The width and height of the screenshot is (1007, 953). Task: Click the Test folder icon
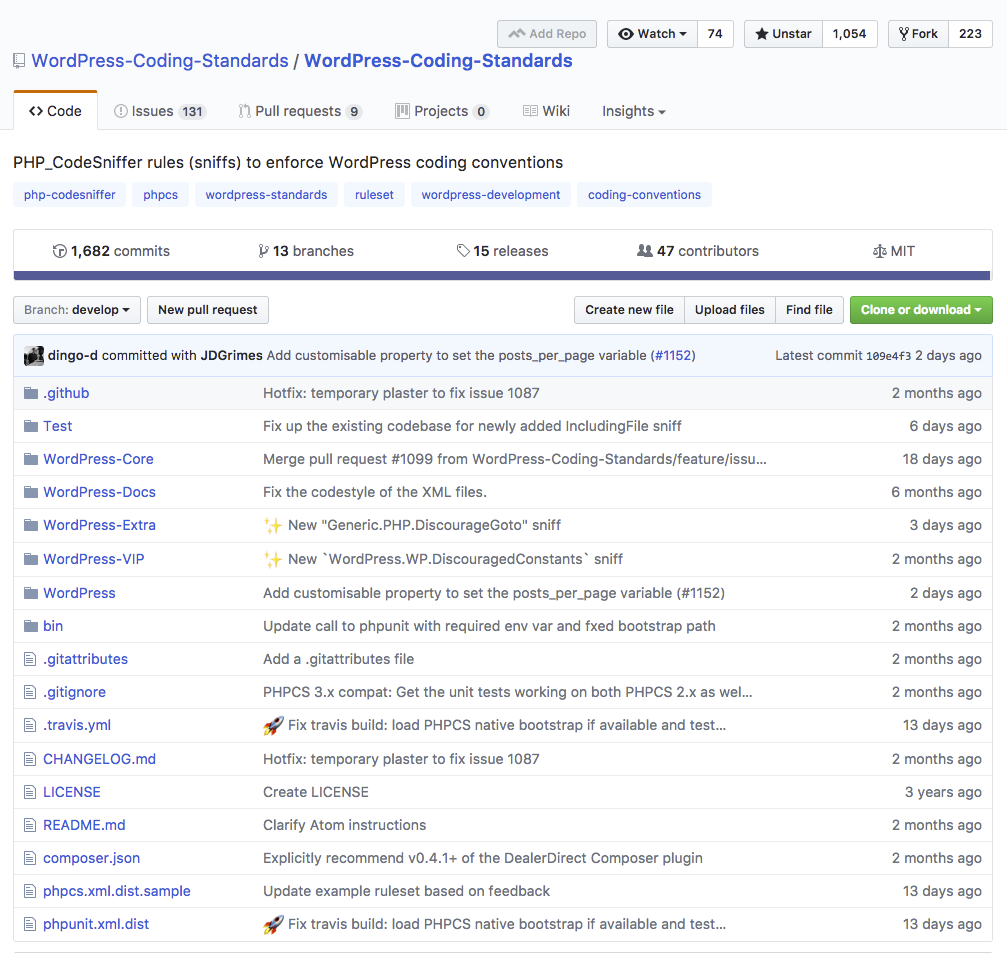click(x=31, y=426)
